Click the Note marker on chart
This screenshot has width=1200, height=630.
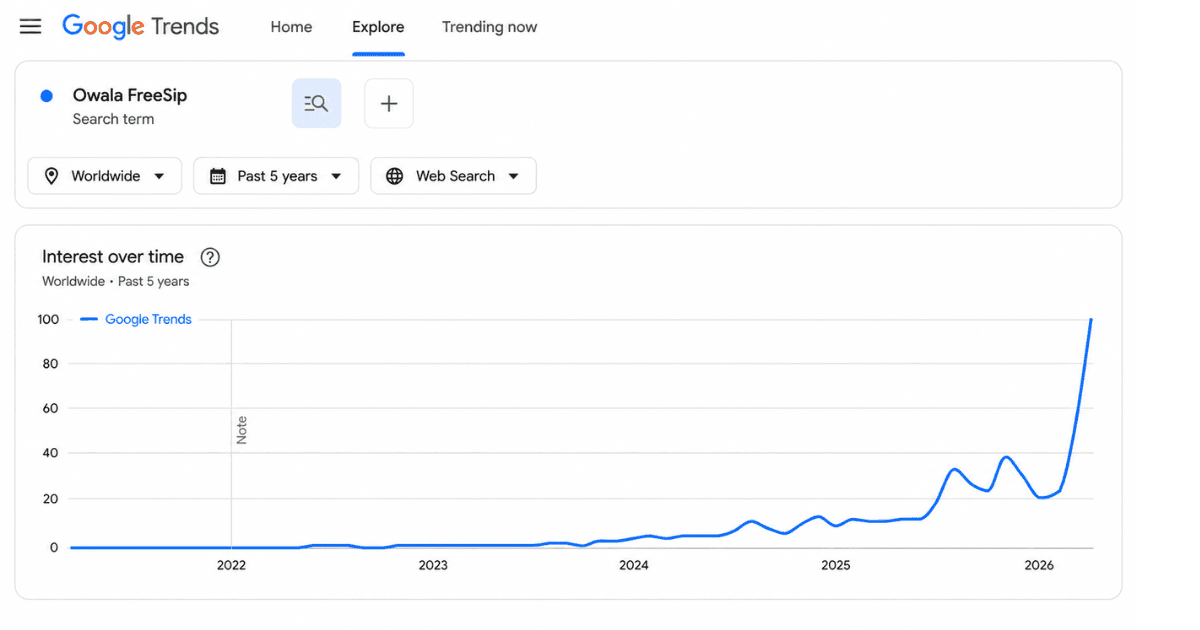[241, 430]
